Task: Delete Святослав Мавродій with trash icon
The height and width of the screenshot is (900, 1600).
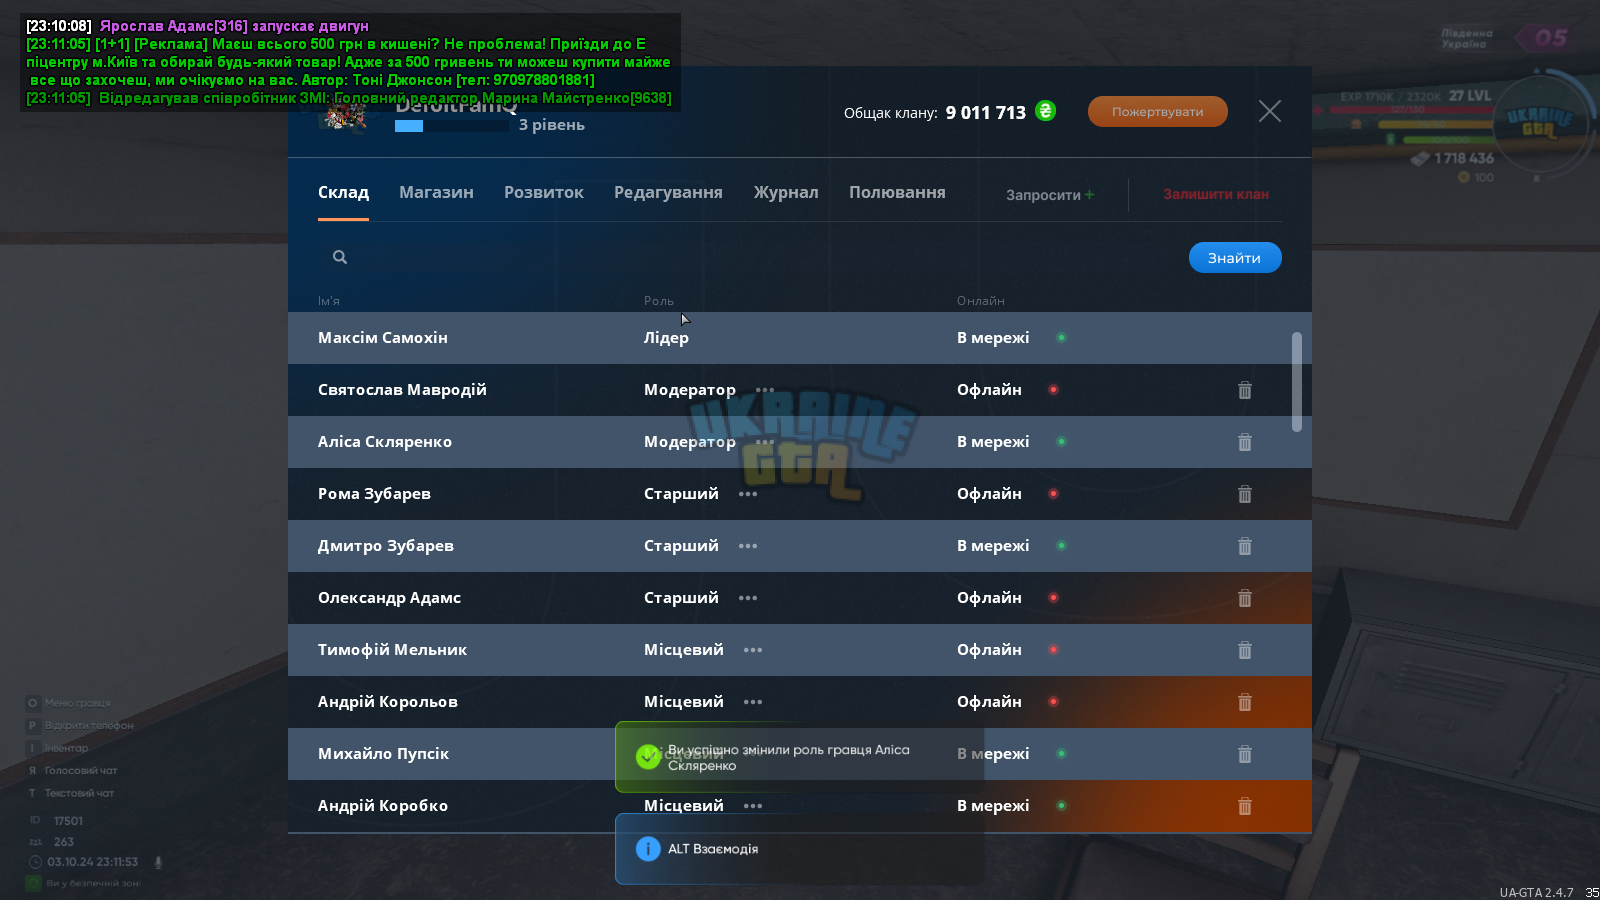Action: [x=1245, y=390]
